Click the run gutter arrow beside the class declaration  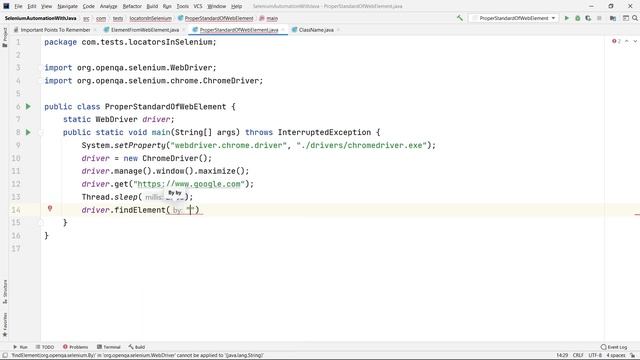pyautogui.click(x=28, y=107)
